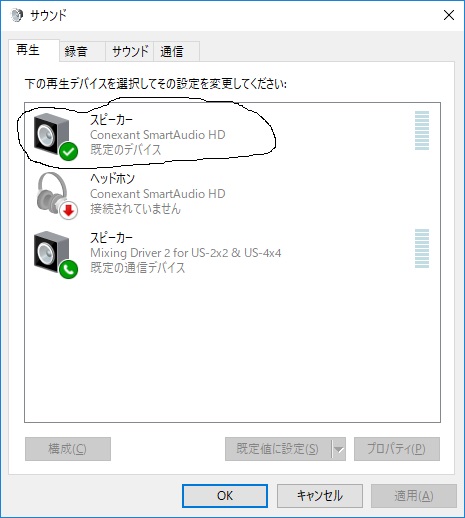Click the 既定のデバイス status text
The image size is (465, 518).
tap(126, 150)
